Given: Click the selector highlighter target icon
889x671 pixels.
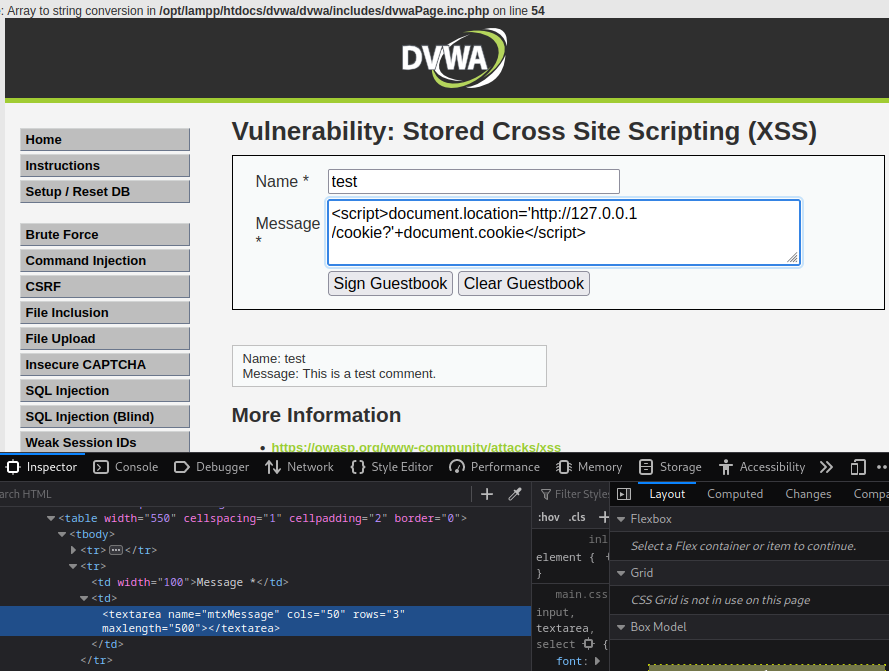Looking at the screenshot, I should [x=589, y=644].
